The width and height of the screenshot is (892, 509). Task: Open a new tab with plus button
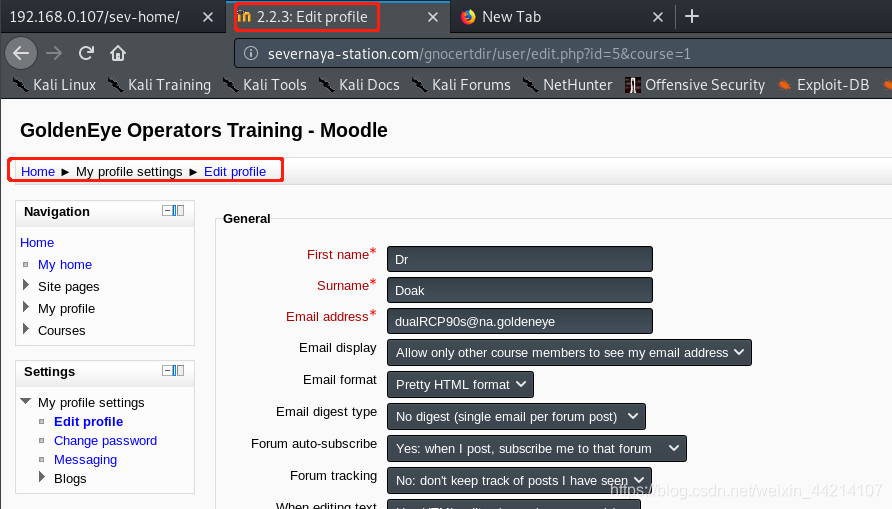pyautogui.click(x=692, y=16)
